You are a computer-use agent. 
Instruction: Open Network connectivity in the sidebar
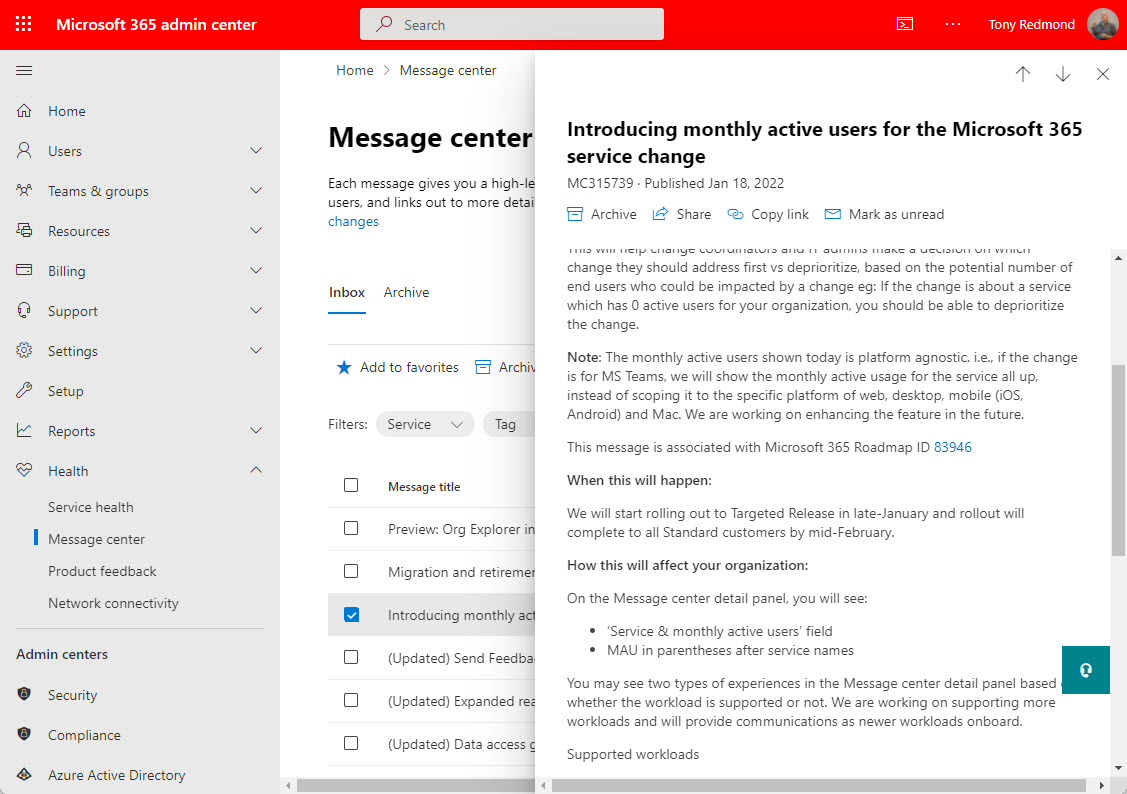[x=113, y=604]
